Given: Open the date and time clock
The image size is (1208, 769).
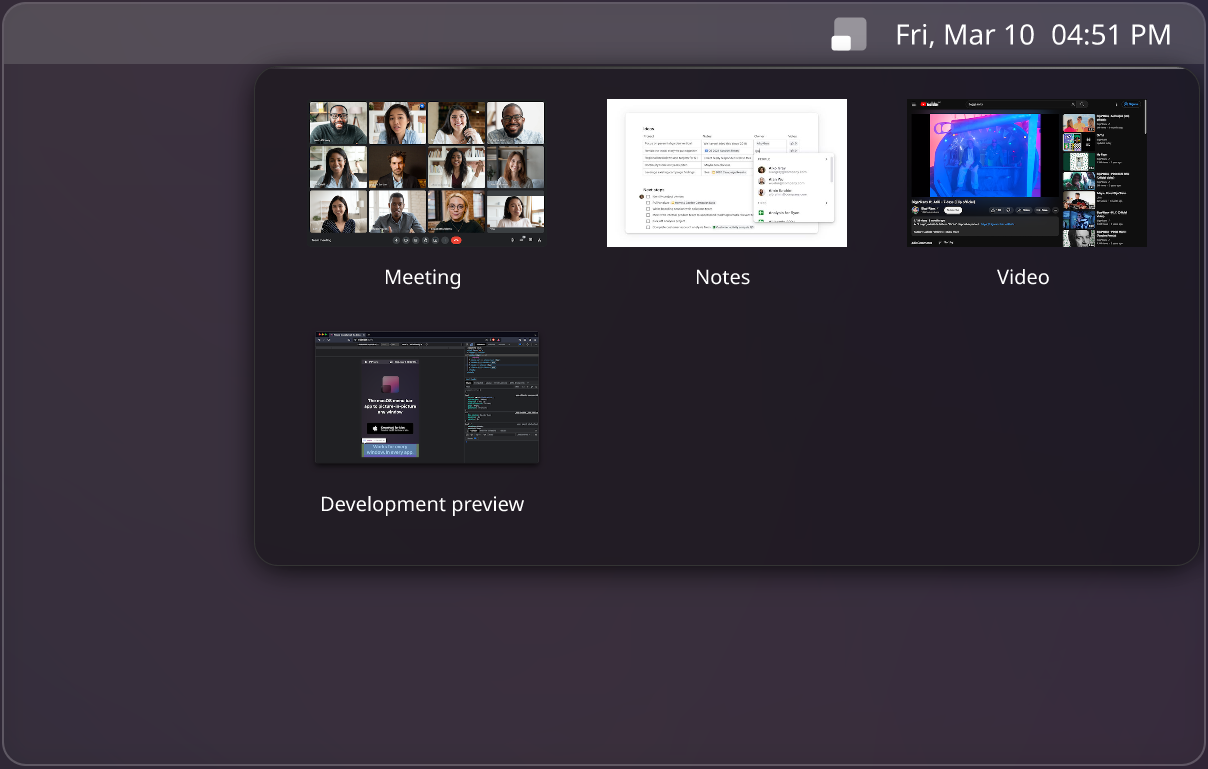Looking at the screenshot, I should pyautogui.click(x=1033, y=35).
